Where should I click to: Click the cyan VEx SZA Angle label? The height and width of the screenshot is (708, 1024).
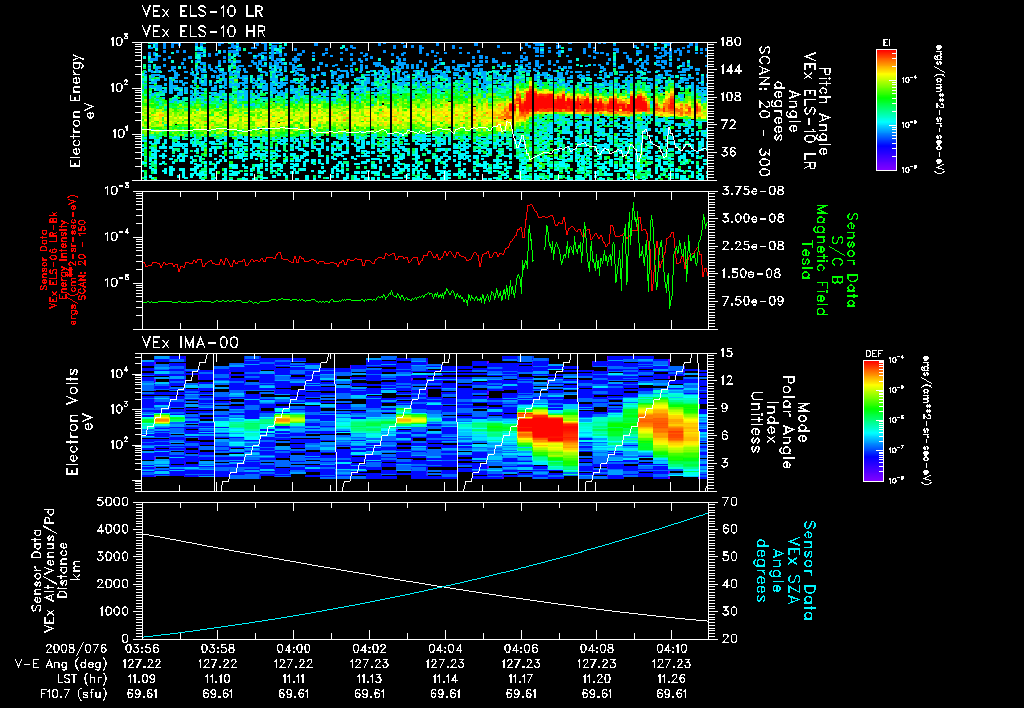pos(786,570)
